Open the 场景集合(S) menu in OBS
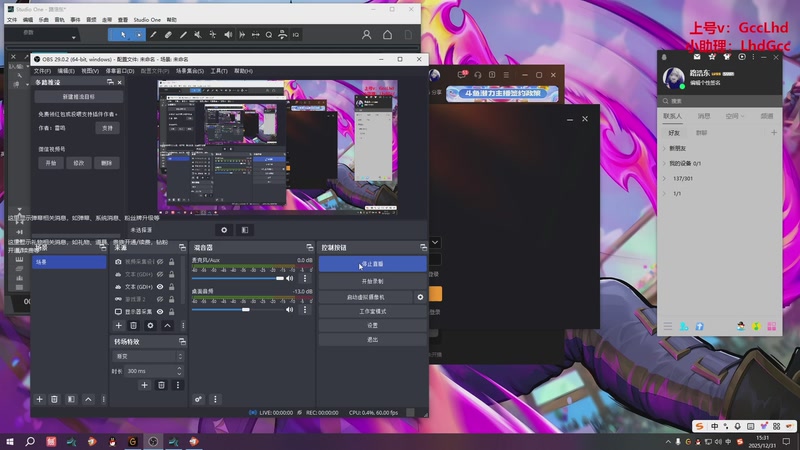 [x=190, y=71]
